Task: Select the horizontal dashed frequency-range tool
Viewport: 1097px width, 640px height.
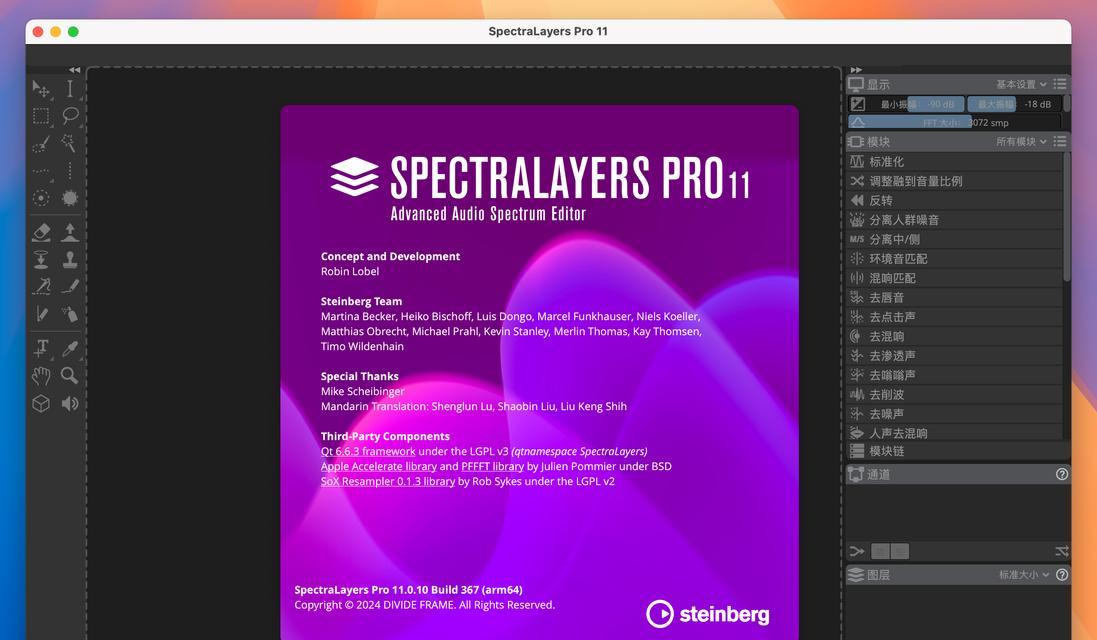Action: coord(41,171)
